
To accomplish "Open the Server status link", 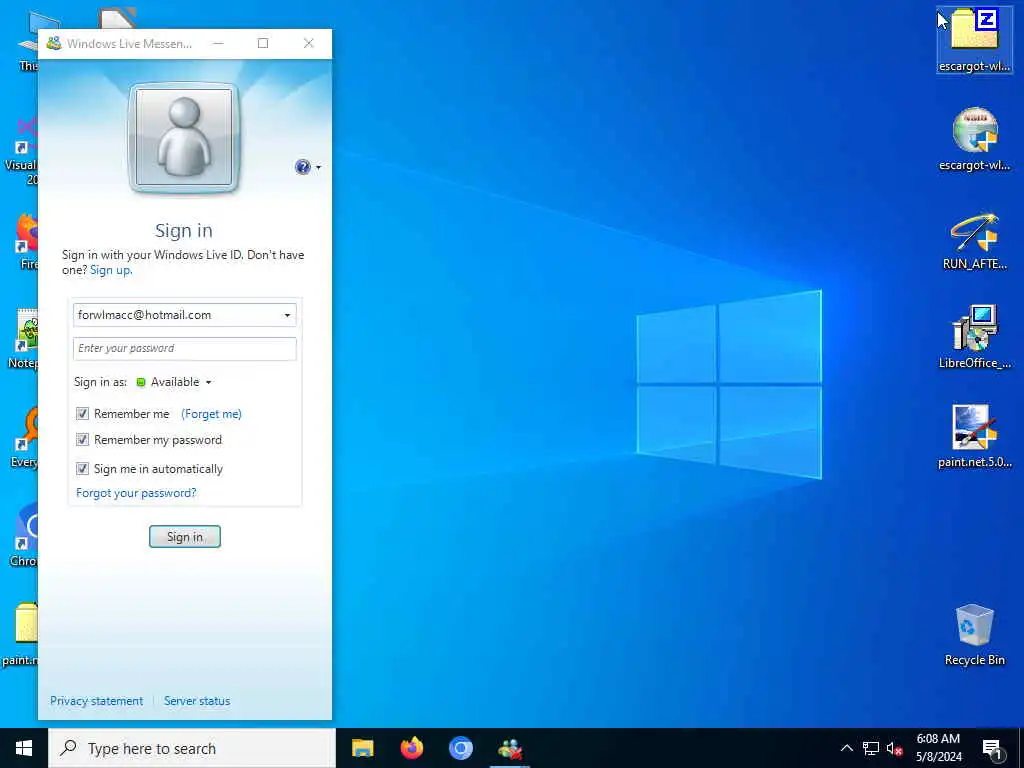I will click(197, 701).
